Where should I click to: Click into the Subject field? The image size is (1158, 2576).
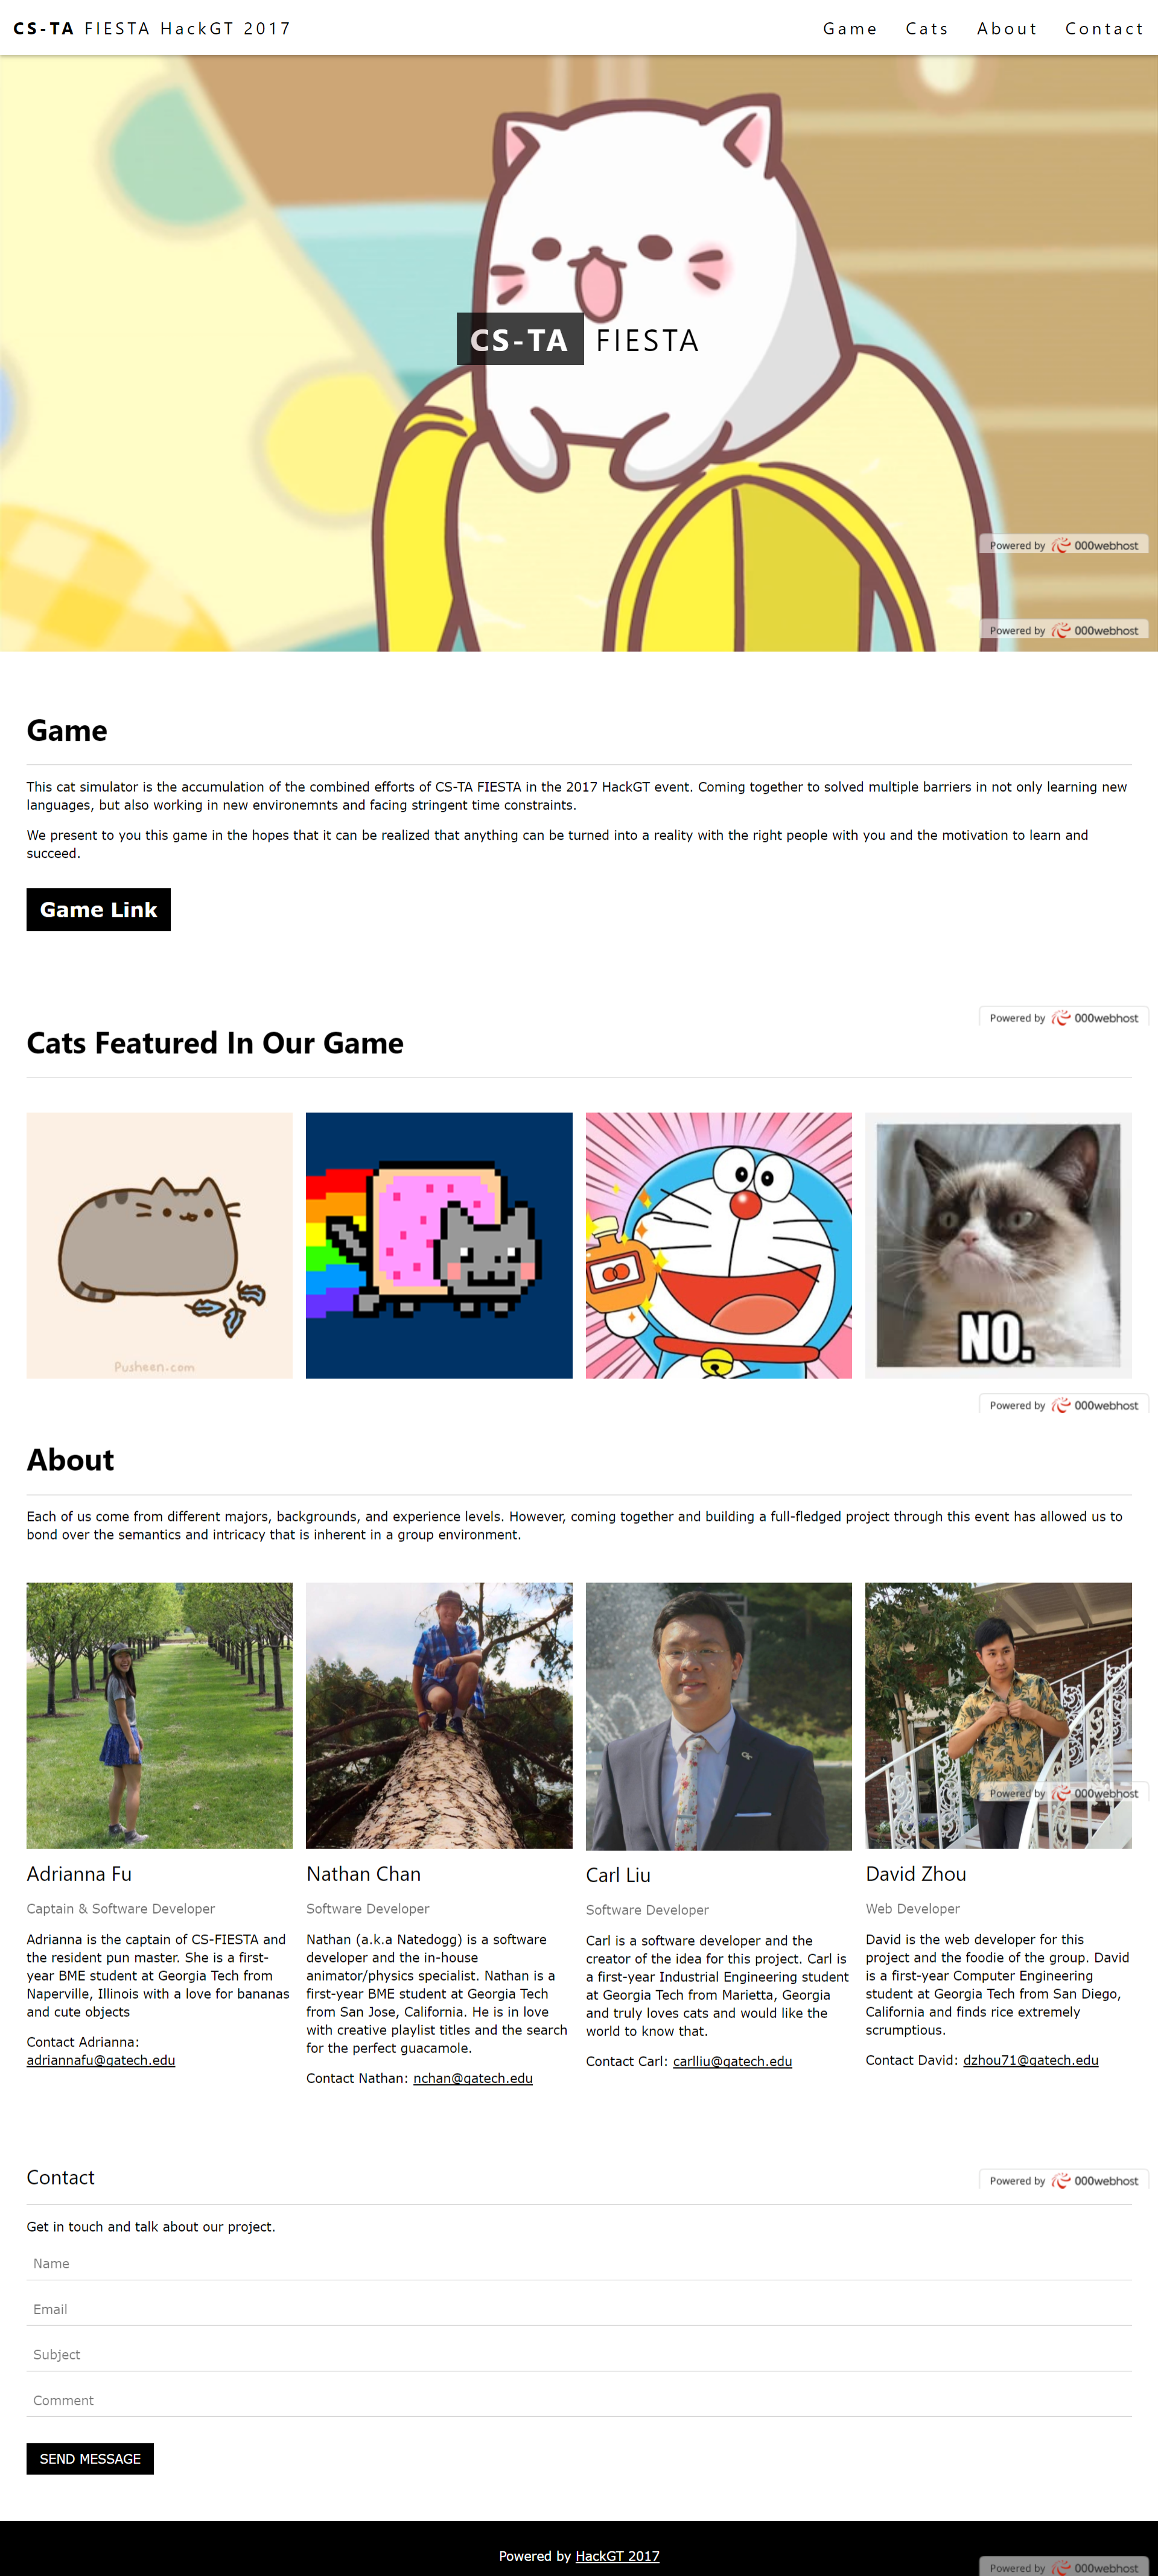[x=579, y=2354]
